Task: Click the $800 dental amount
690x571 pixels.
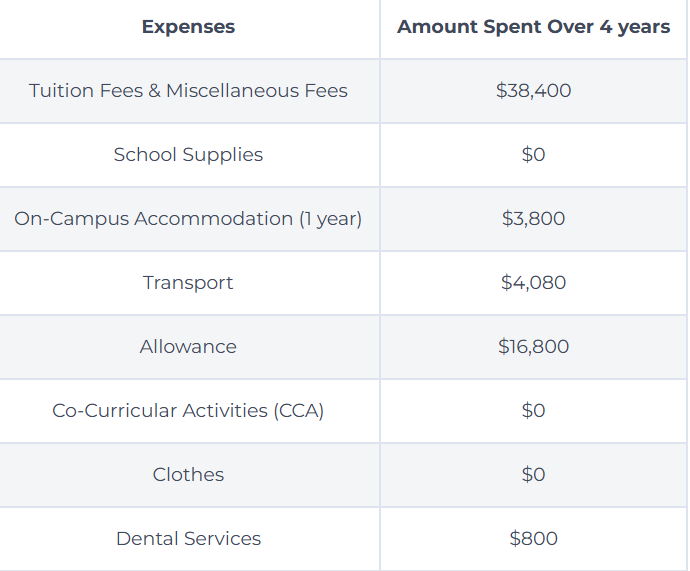Action: [x=533, y=539]
